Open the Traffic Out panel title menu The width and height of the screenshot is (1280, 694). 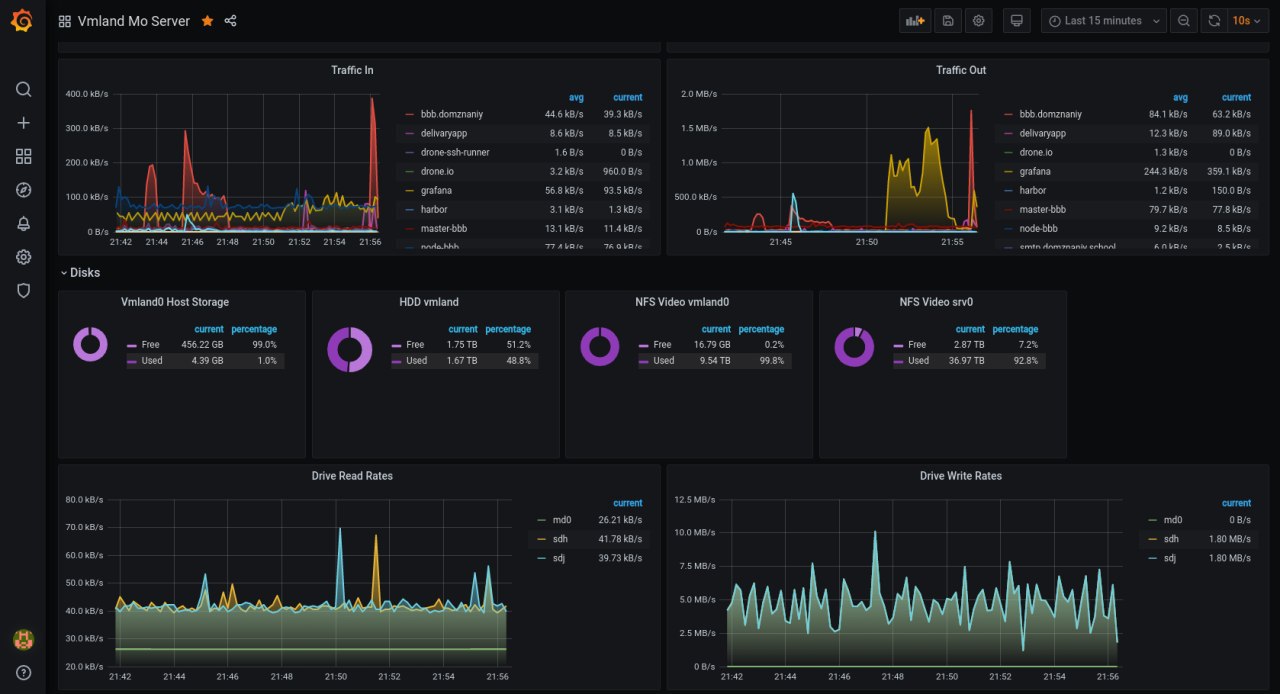(x=961, y=70)
